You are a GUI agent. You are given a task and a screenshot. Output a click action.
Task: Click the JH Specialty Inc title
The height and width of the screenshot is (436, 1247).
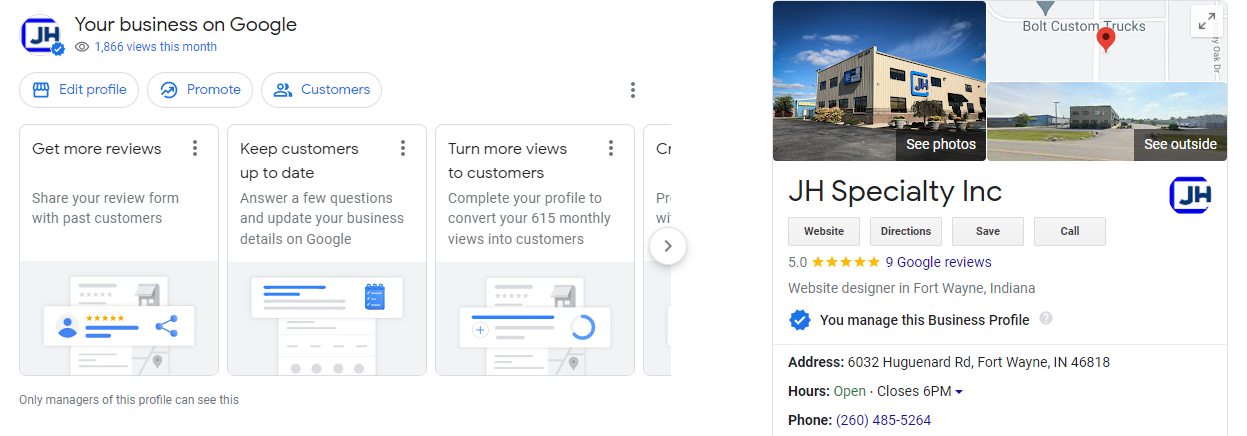[x=895, y=191]
